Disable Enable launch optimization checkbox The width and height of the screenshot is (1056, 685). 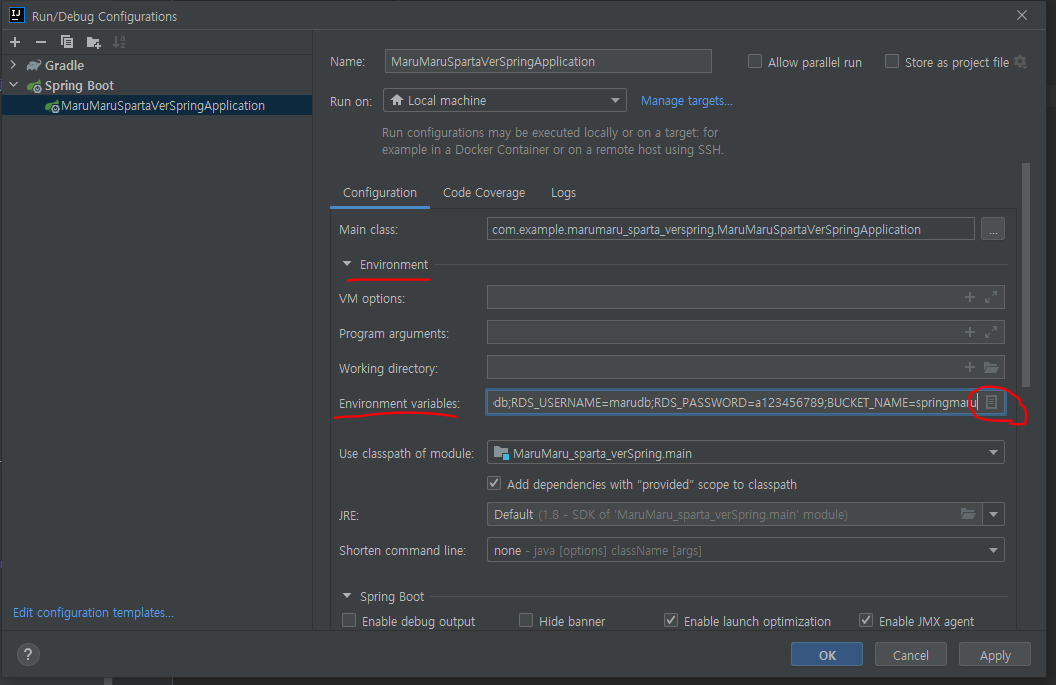pyautogui.click(x=671, y=620)
